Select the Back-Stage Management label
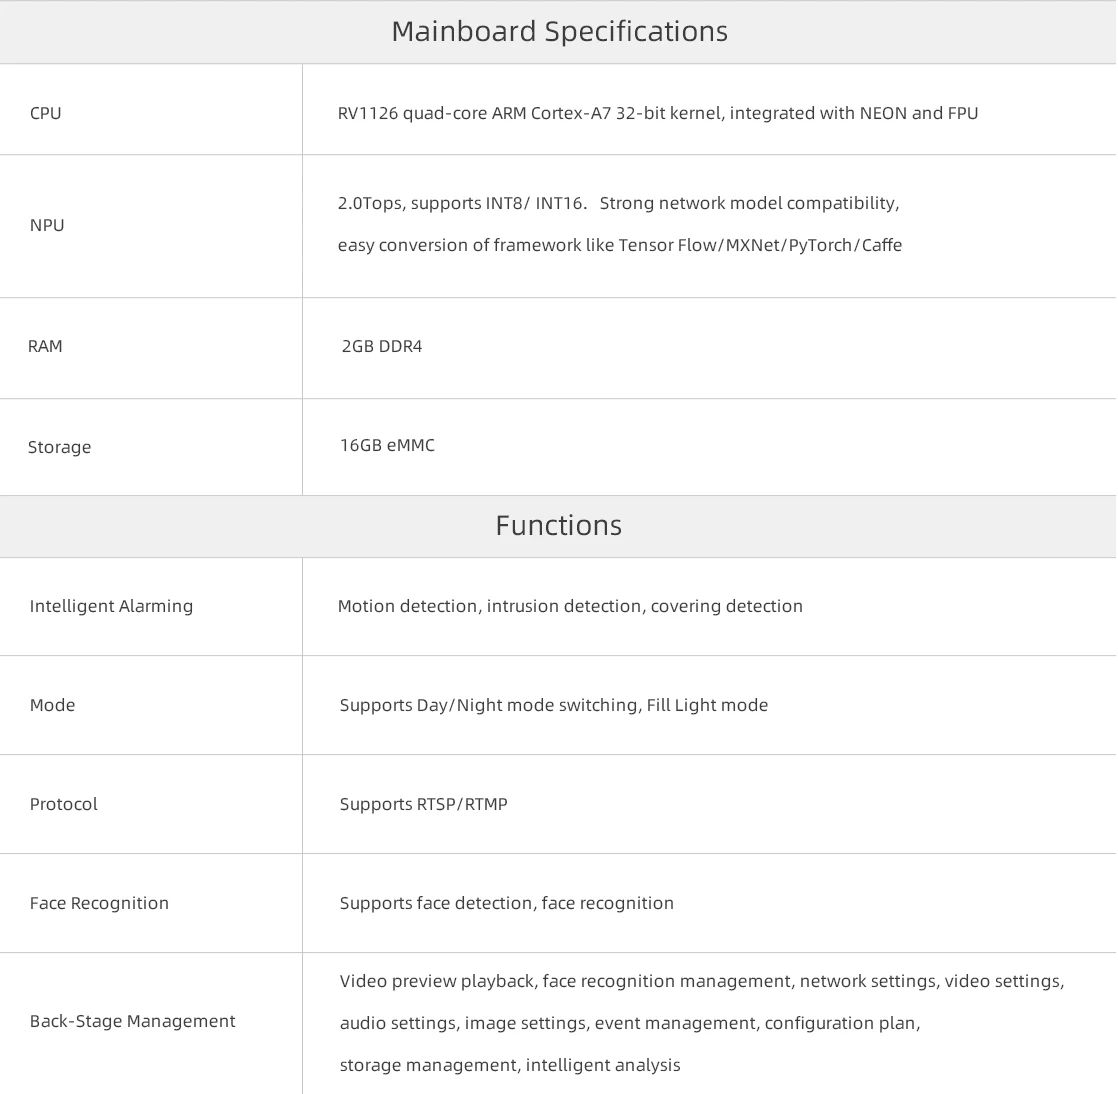This screenshot has height=1094, width=1118. tap(132, 1021)
